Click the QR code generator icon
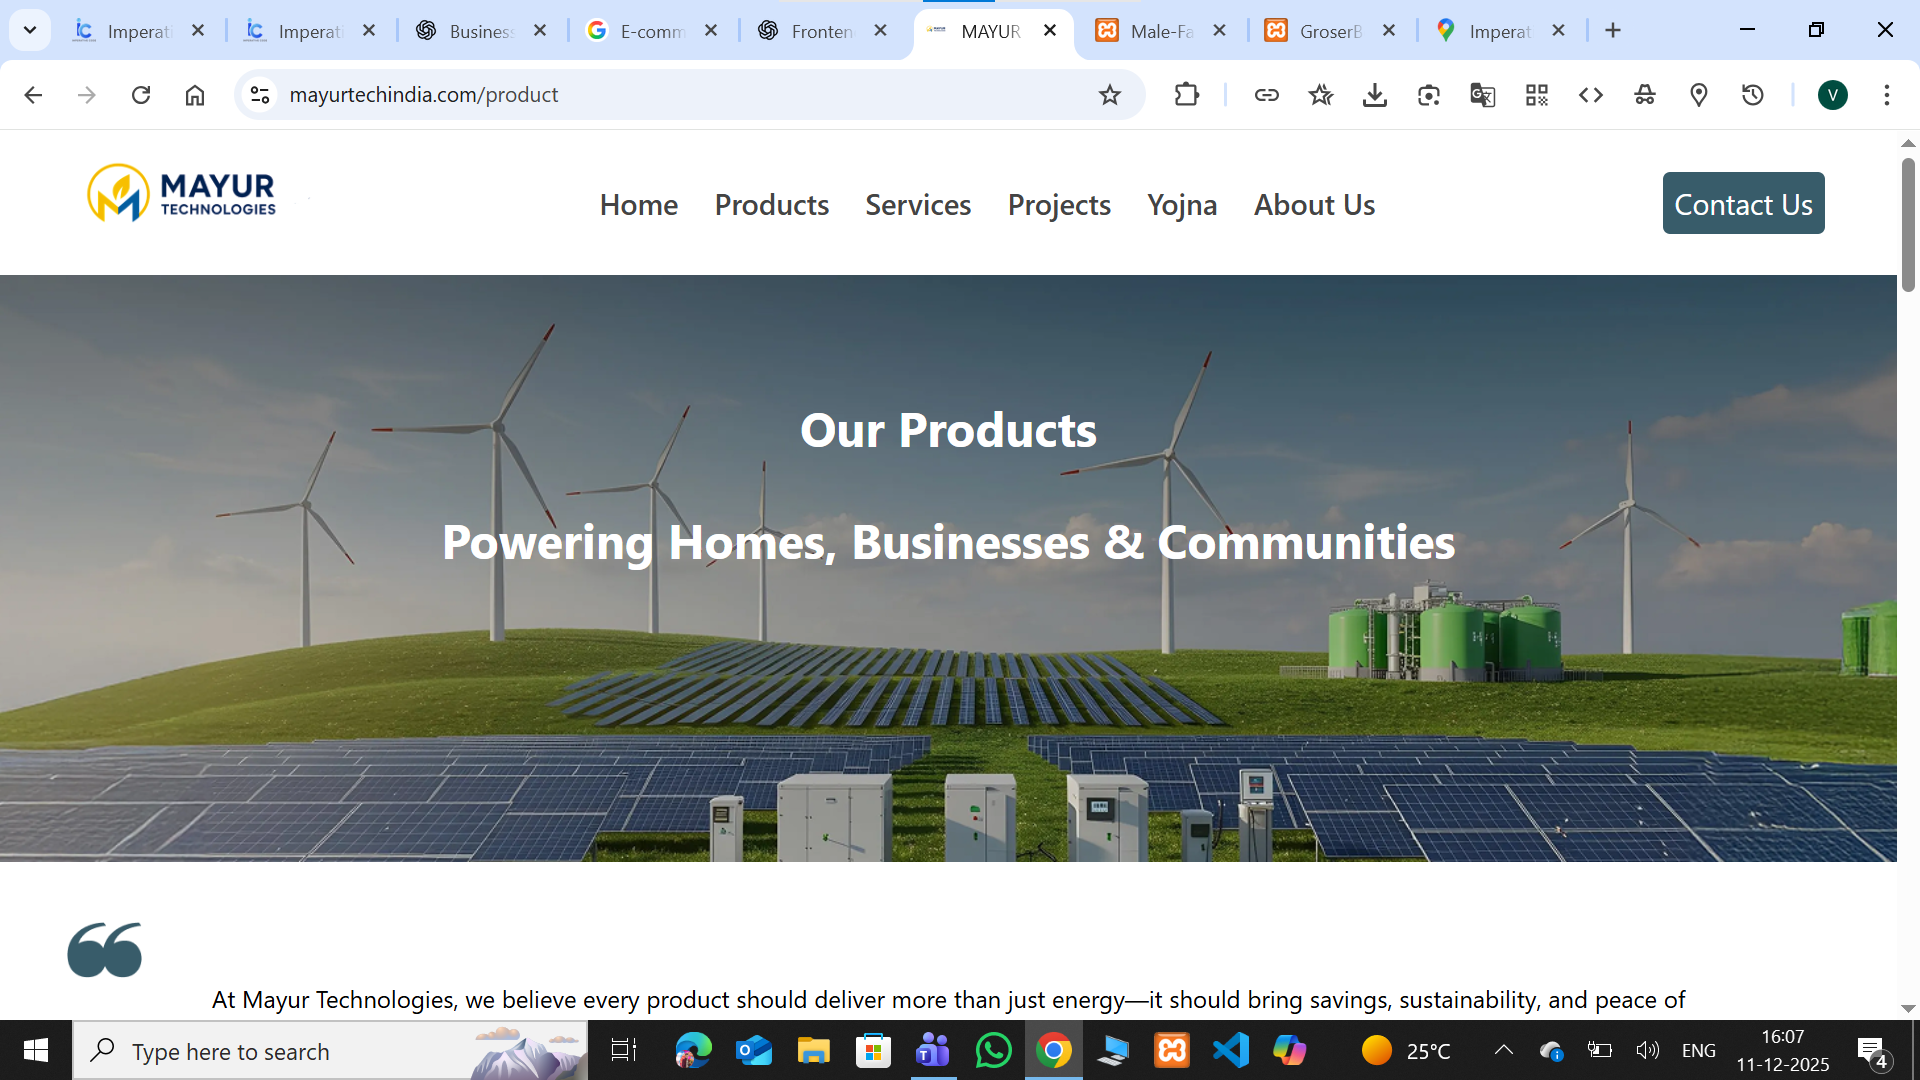Image resolution: width=1920 pixels, height=1080 pixels. [1537, 95]
